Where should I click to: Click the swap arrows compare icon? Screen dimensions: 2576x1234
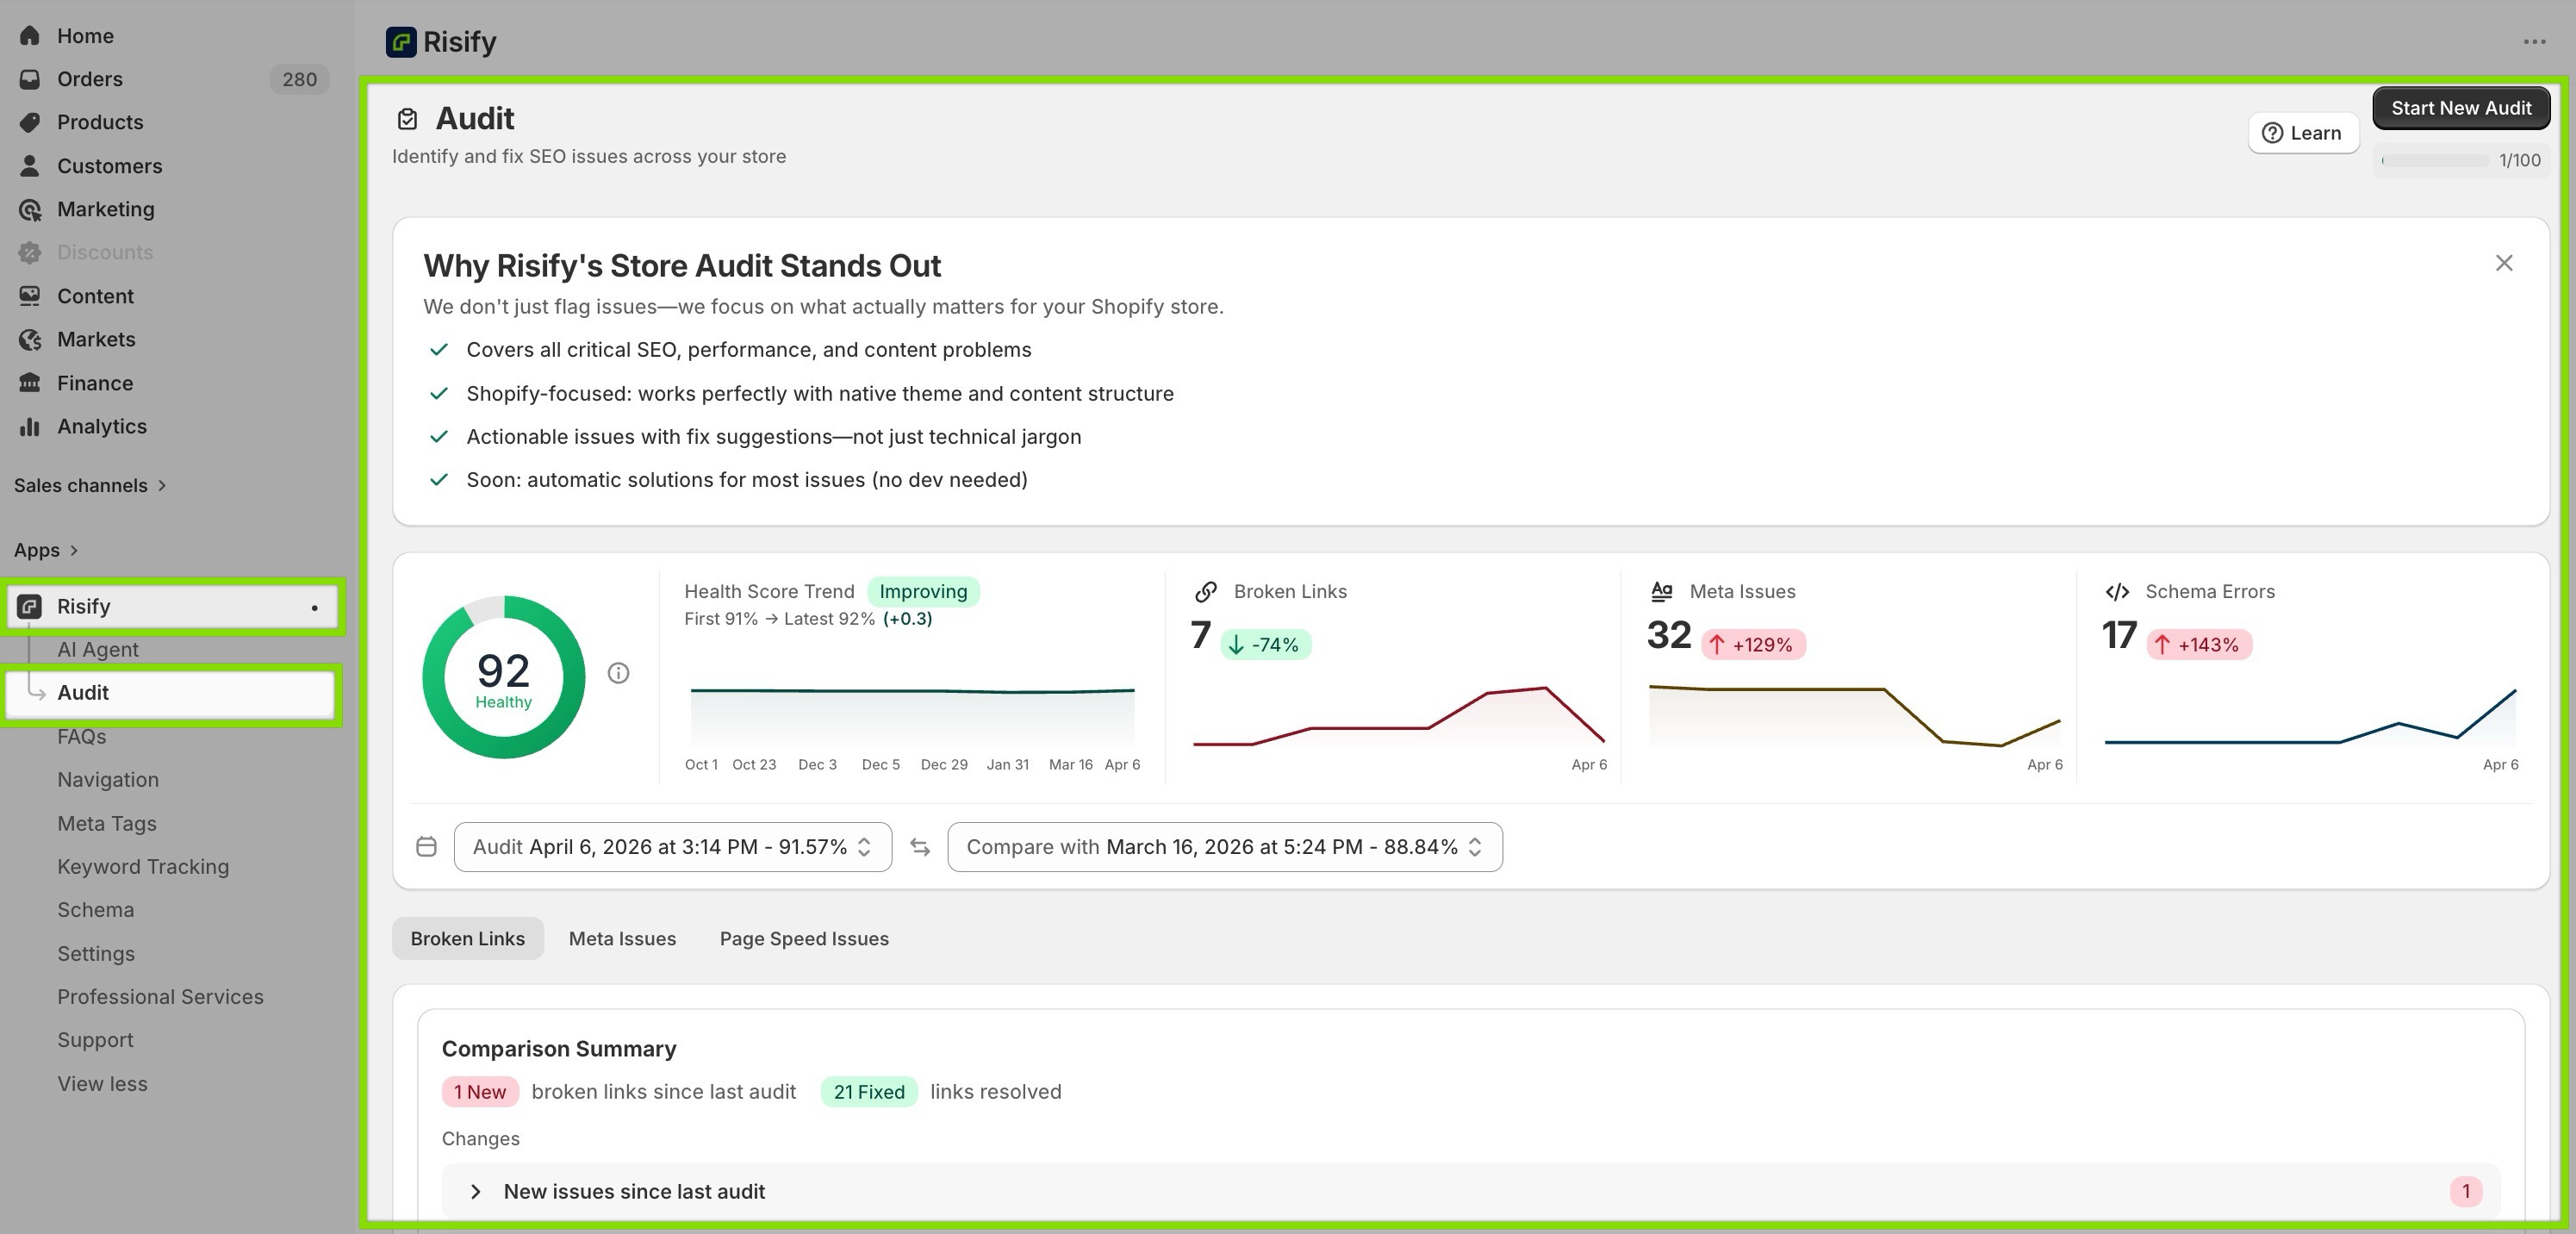[920, 847]
